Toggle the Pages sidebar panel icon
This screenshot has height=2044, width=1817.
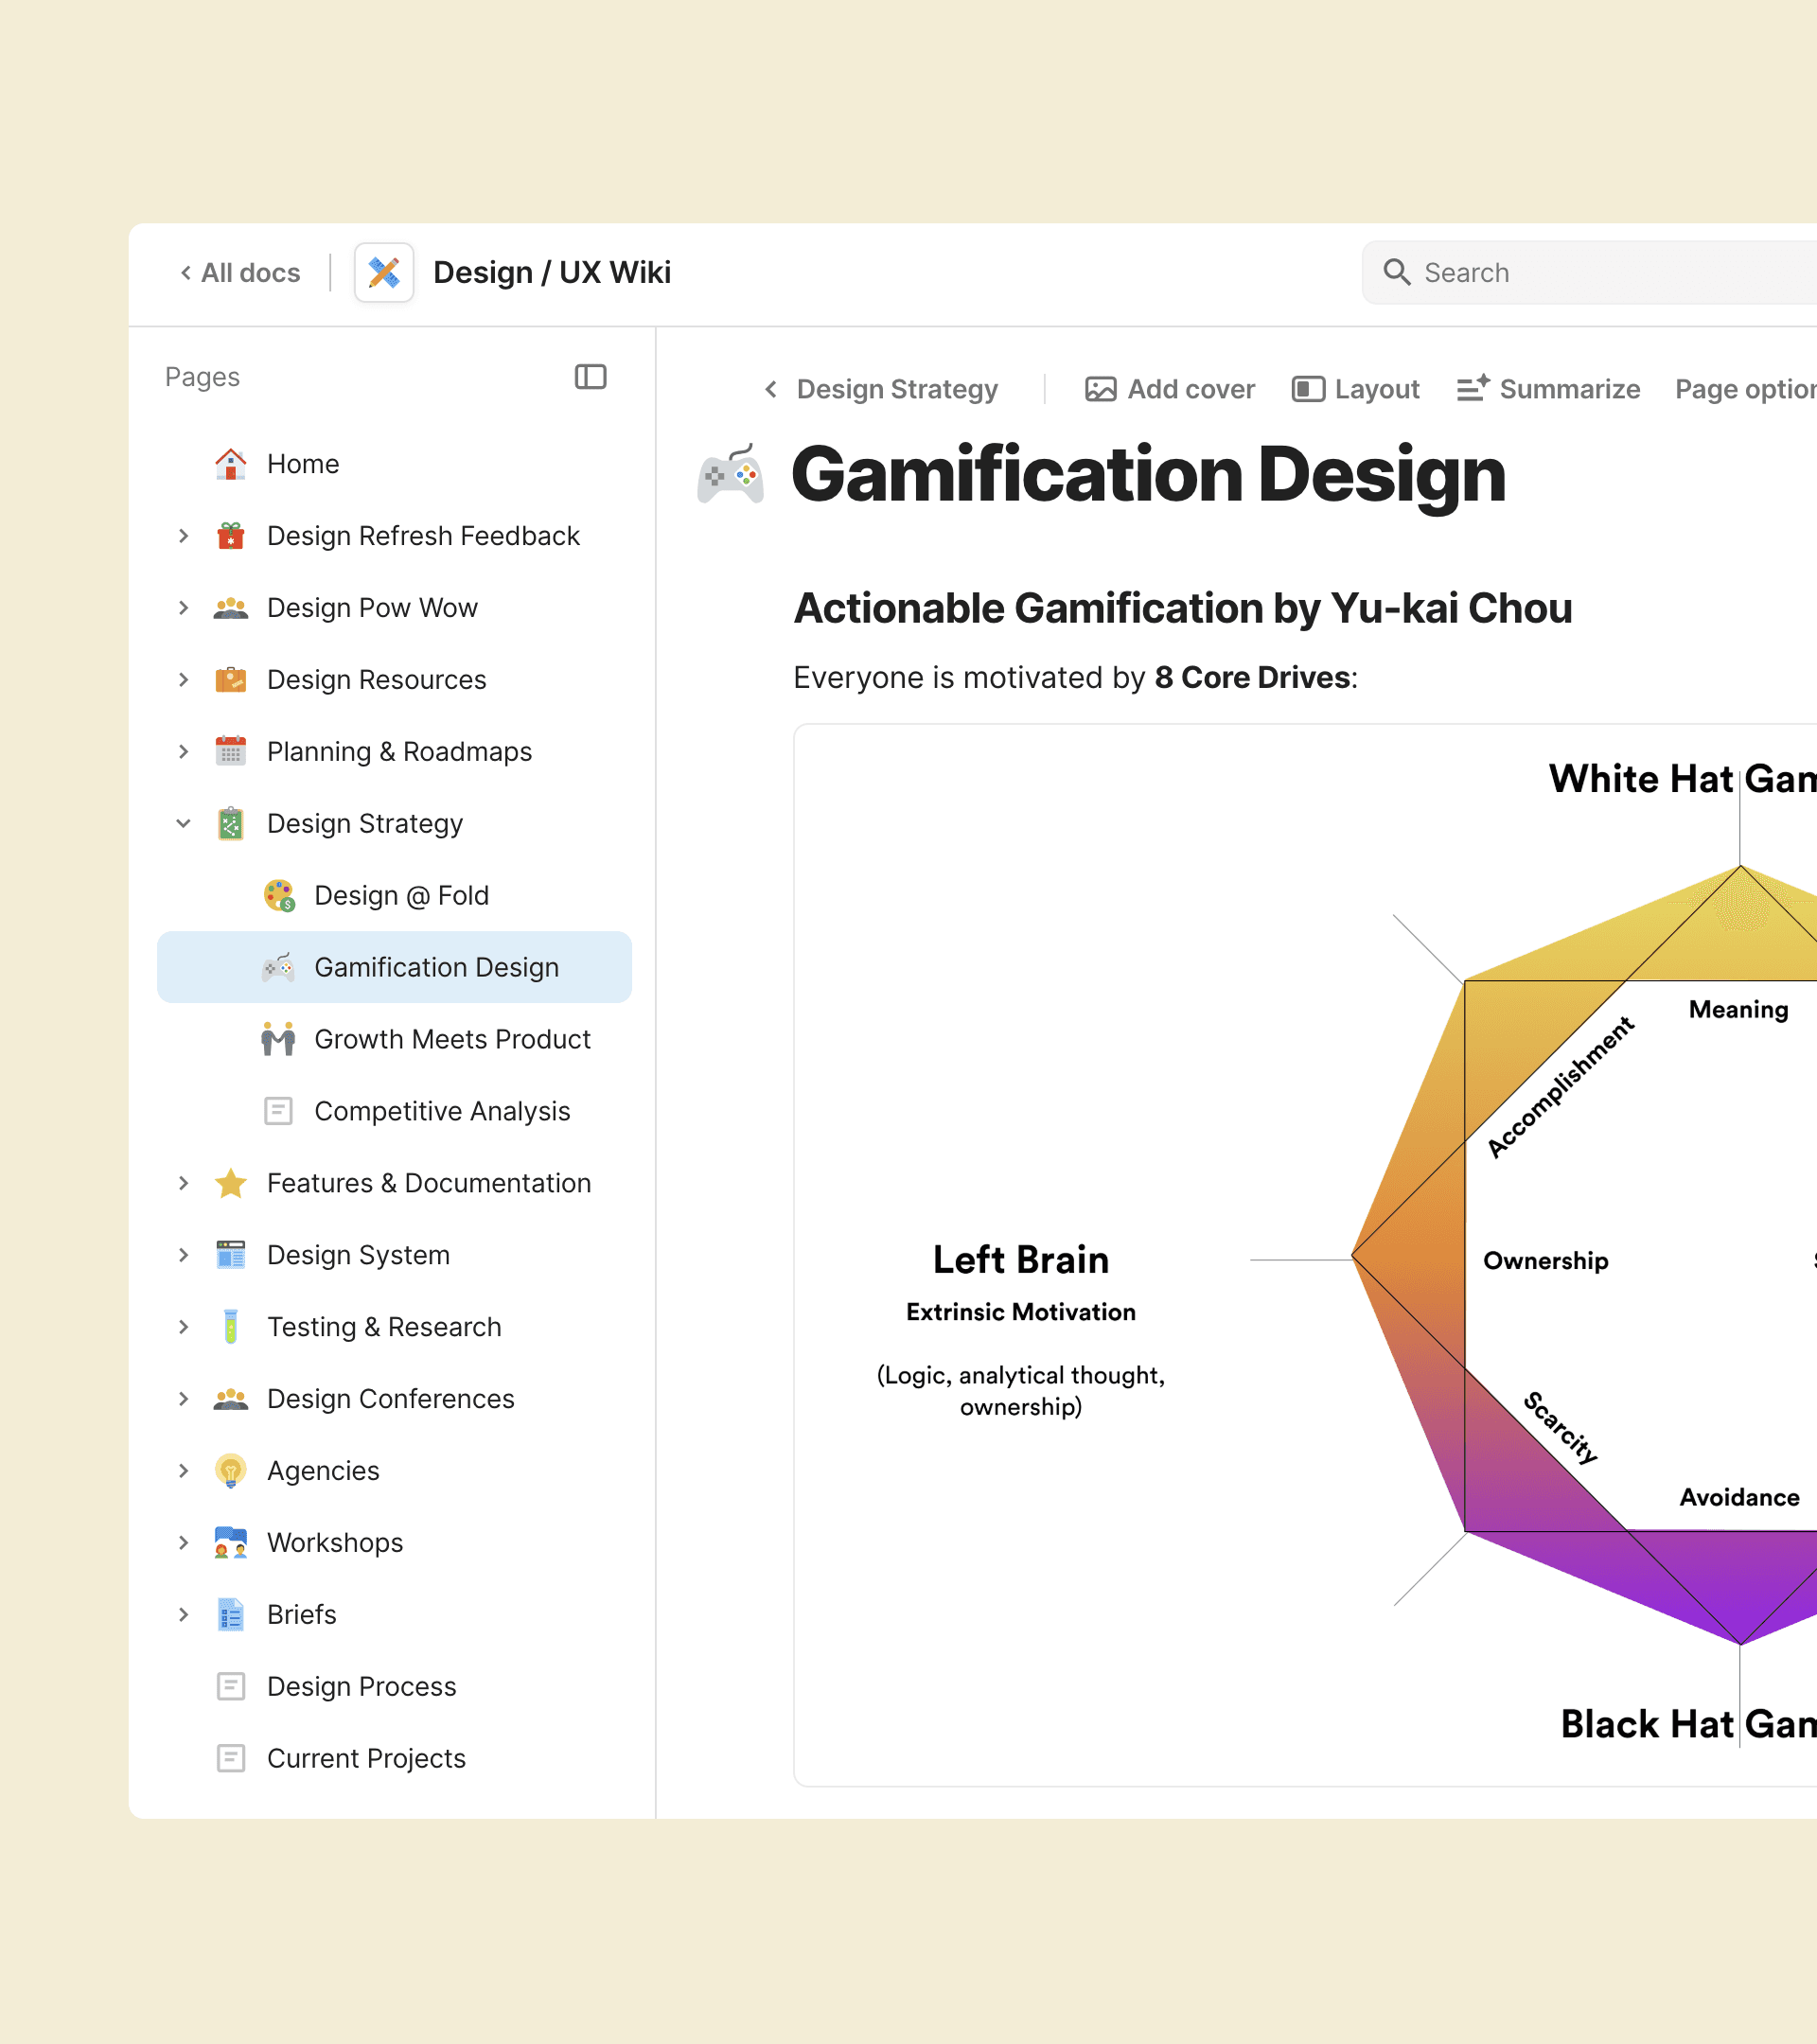pos(590,377)
